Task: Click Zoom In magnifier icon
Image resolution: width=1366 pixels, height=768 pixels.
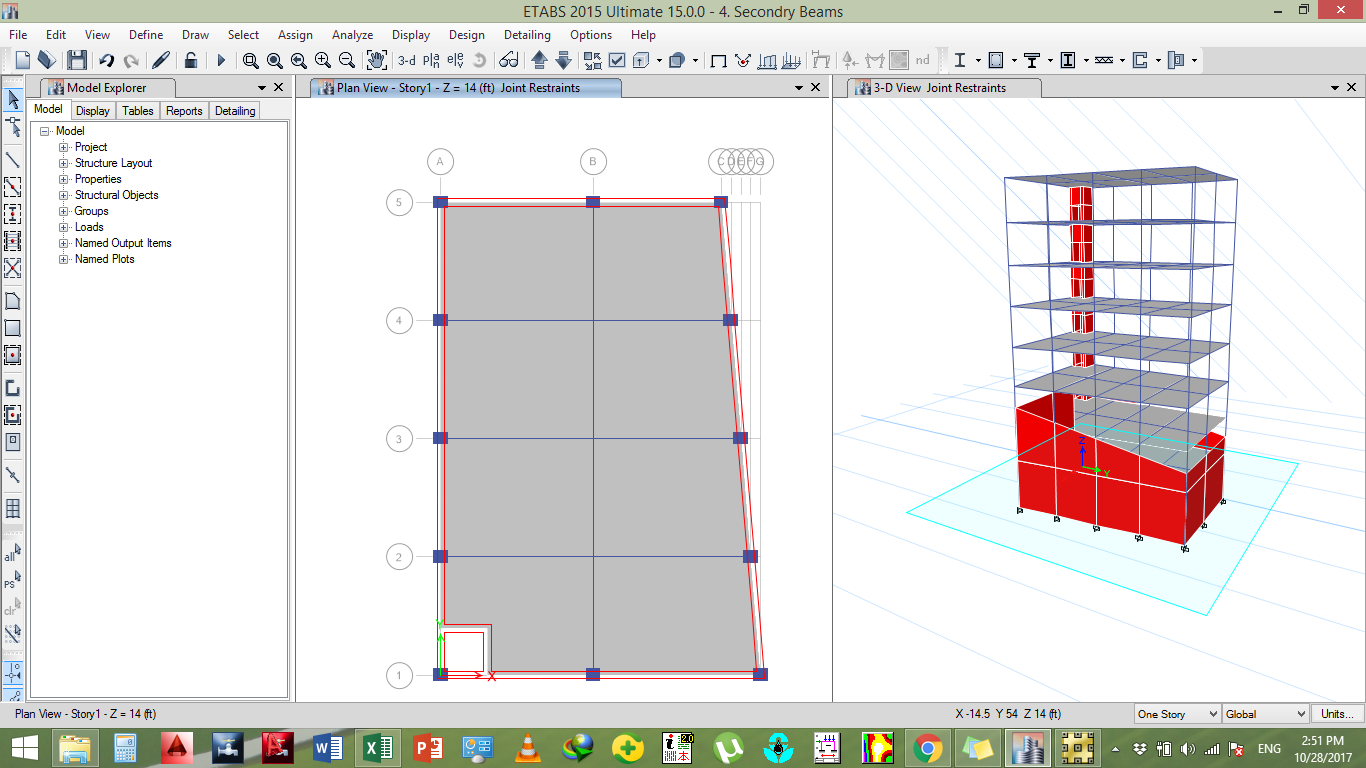Action: 322,60
